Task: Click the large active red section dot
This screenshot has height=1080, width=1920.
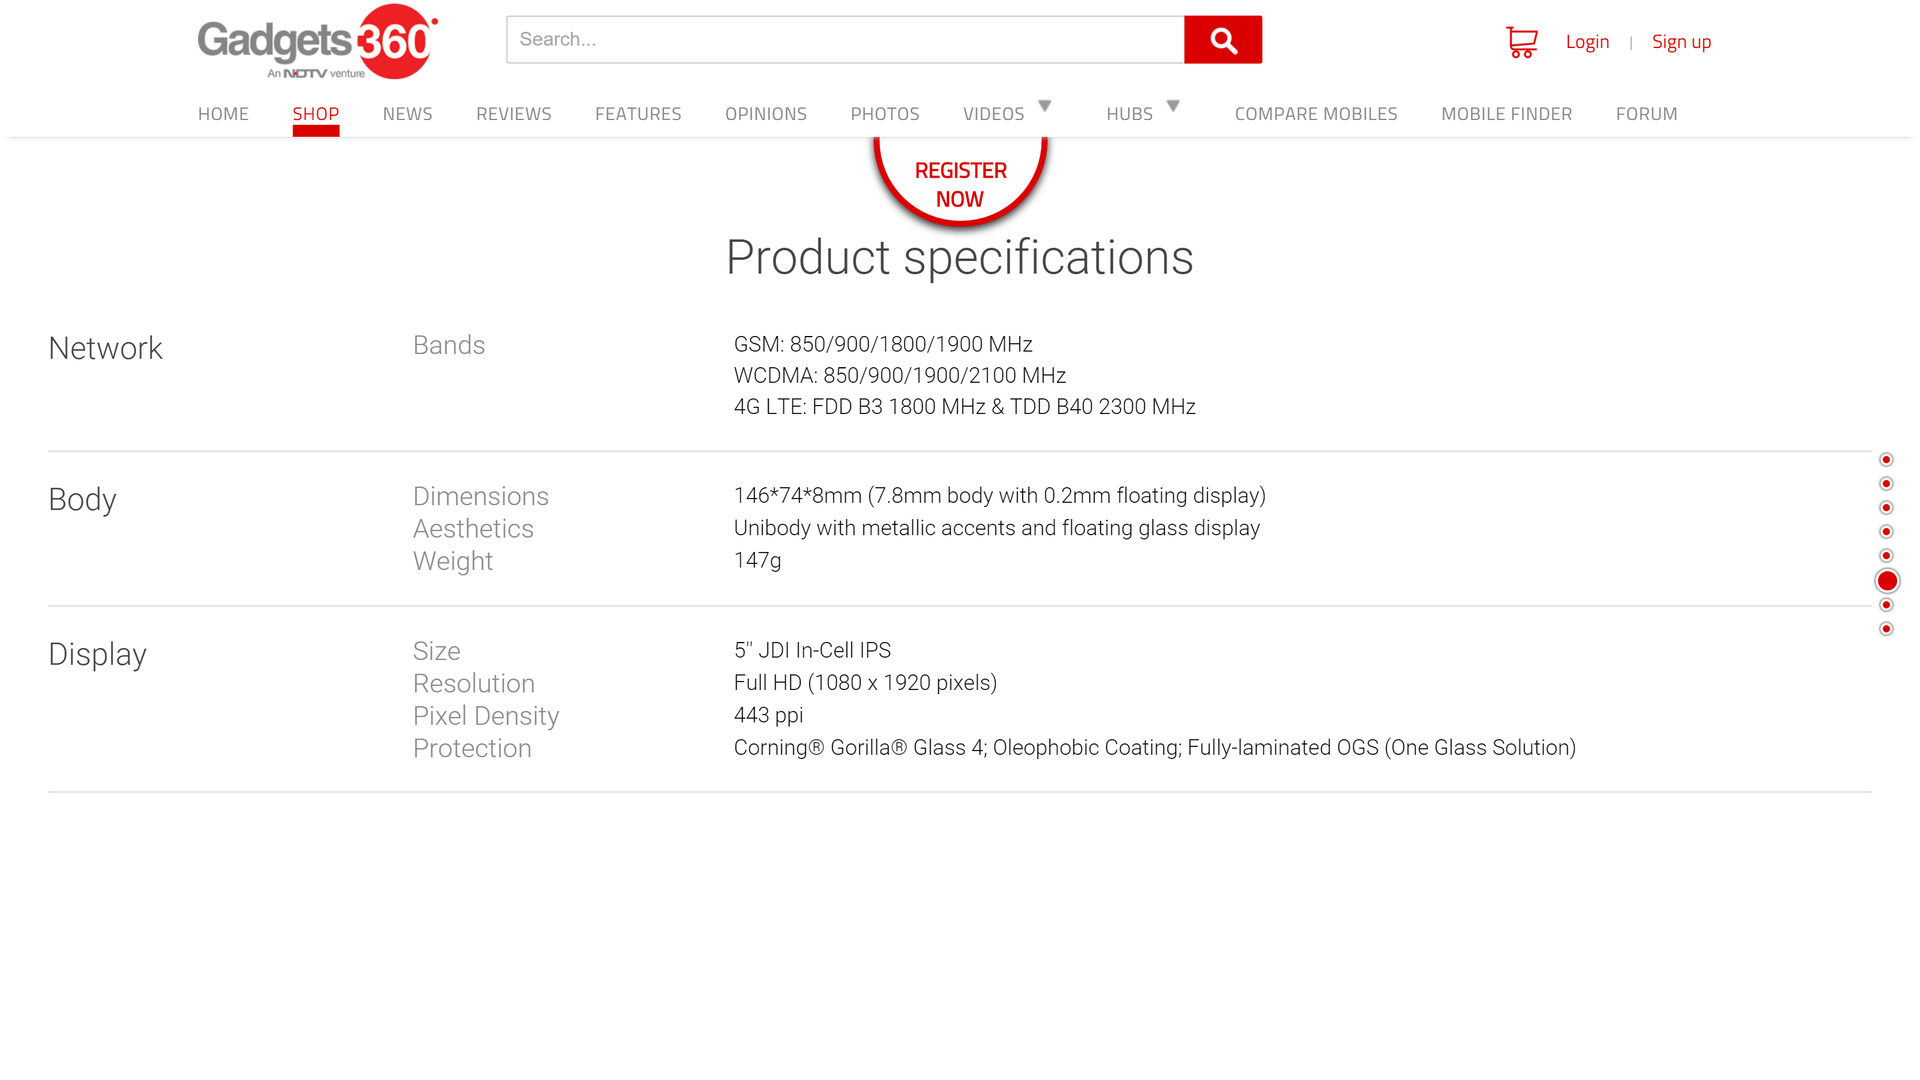Action: pos(1887,581)
